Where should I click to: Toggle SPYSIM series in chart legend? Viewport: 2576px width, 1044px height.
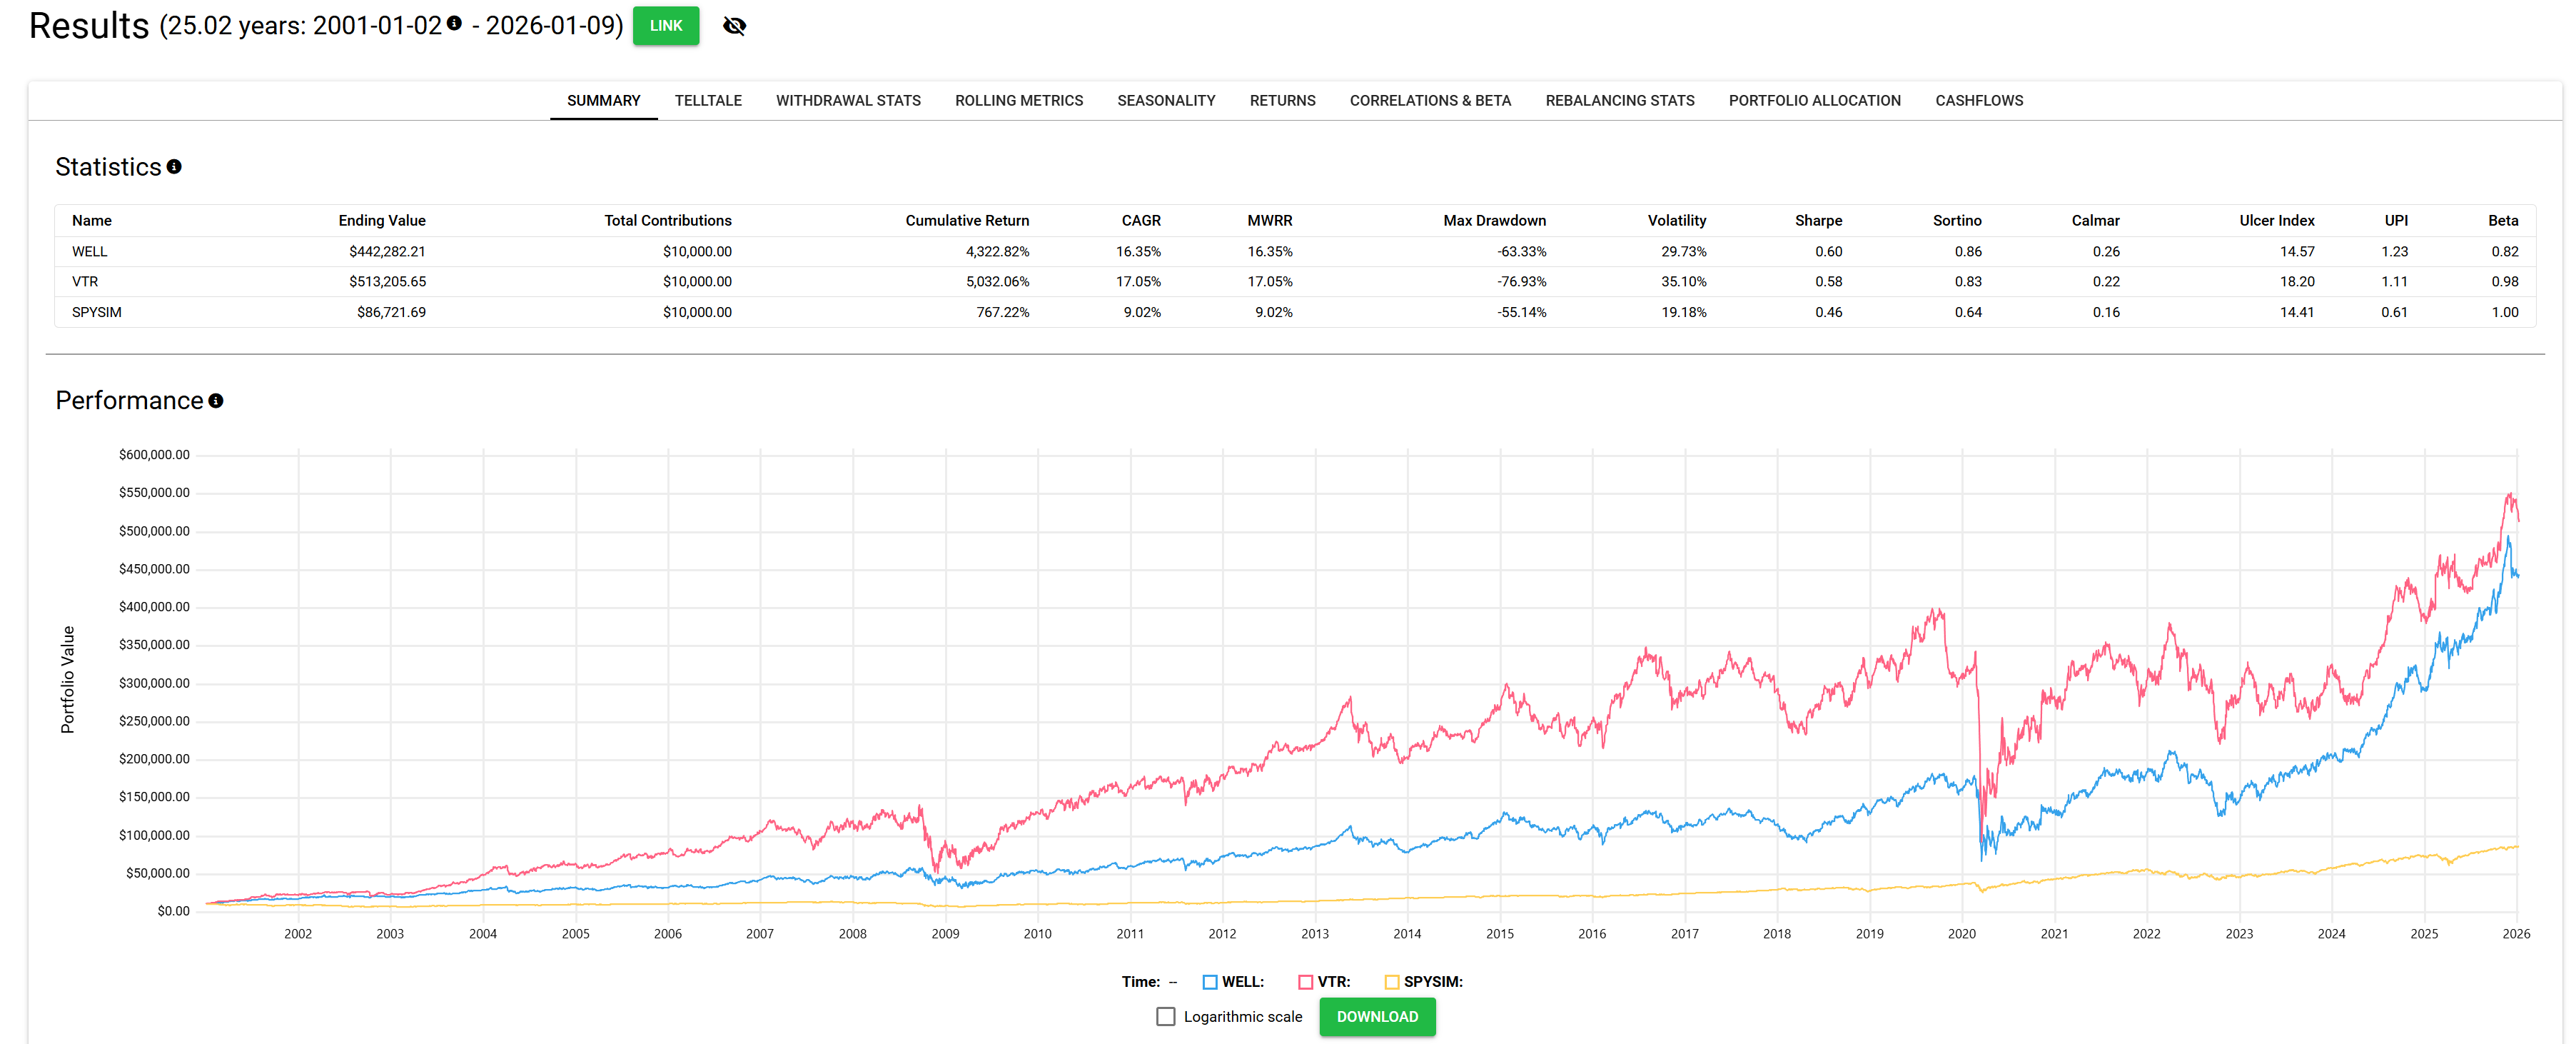point(1391,982)
